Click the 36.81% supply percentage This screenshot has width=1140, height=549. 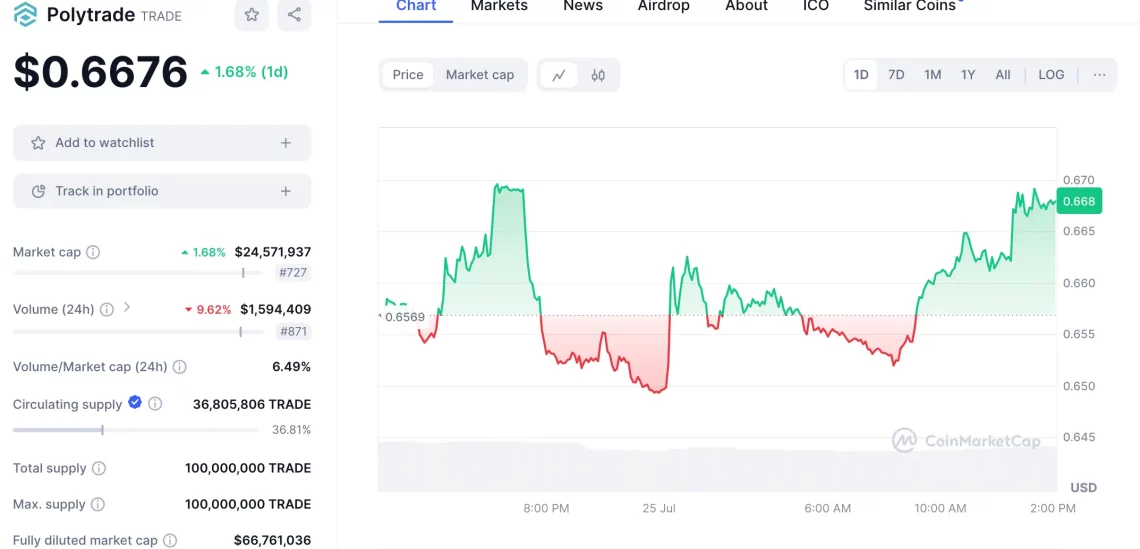[x=292, y=430]
